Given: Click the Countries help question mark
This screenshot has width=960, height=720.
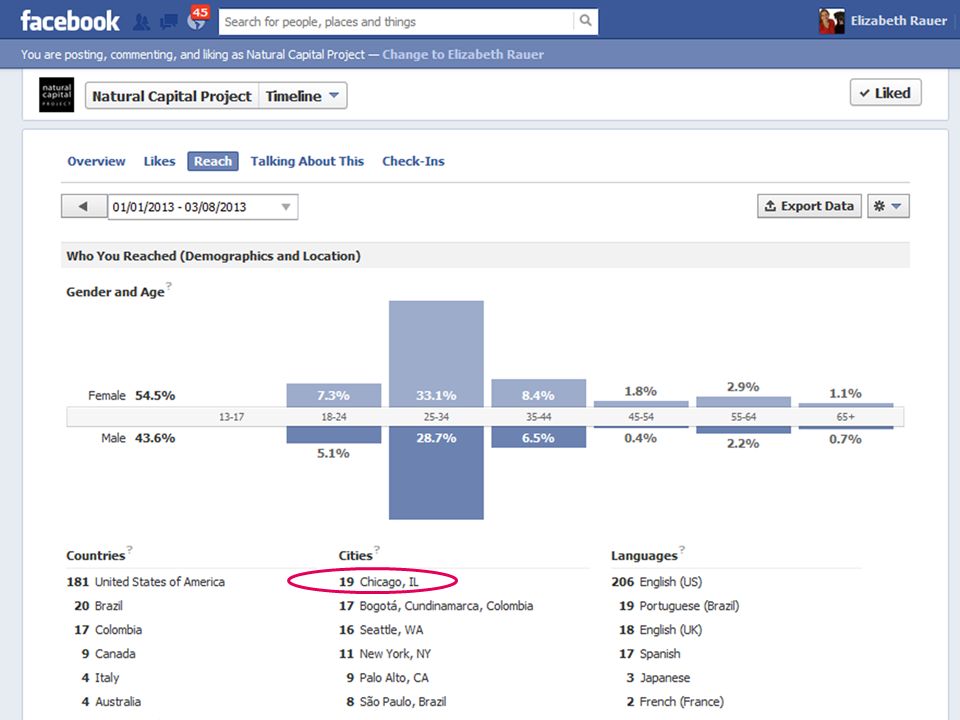Looking at the screenshot, I should pos(130,549).
